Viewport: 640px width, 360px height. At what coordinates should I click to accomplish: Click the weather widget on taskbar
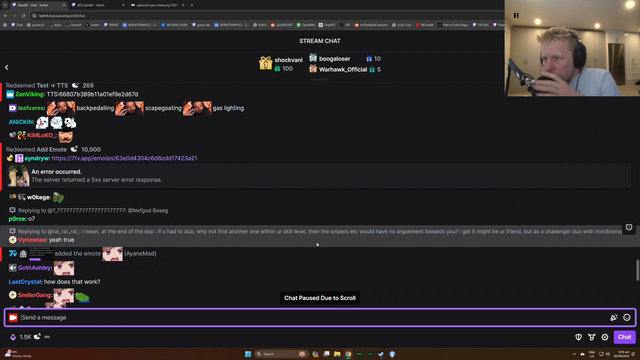pos(18,354)
